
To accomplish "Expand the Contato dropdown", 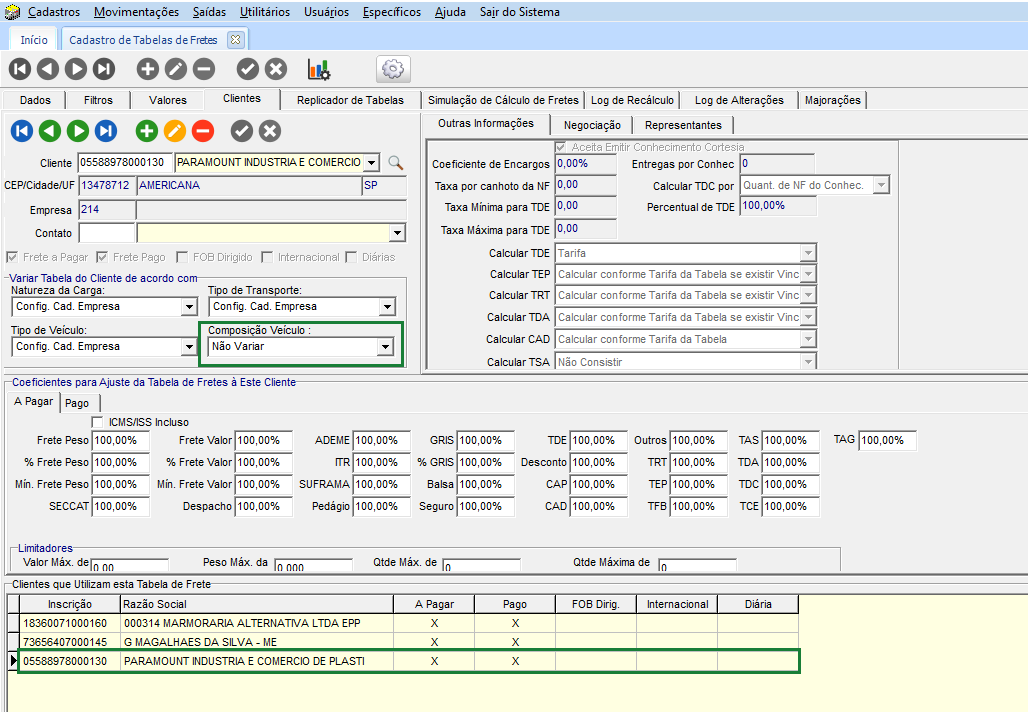I will tap(397, 233).
